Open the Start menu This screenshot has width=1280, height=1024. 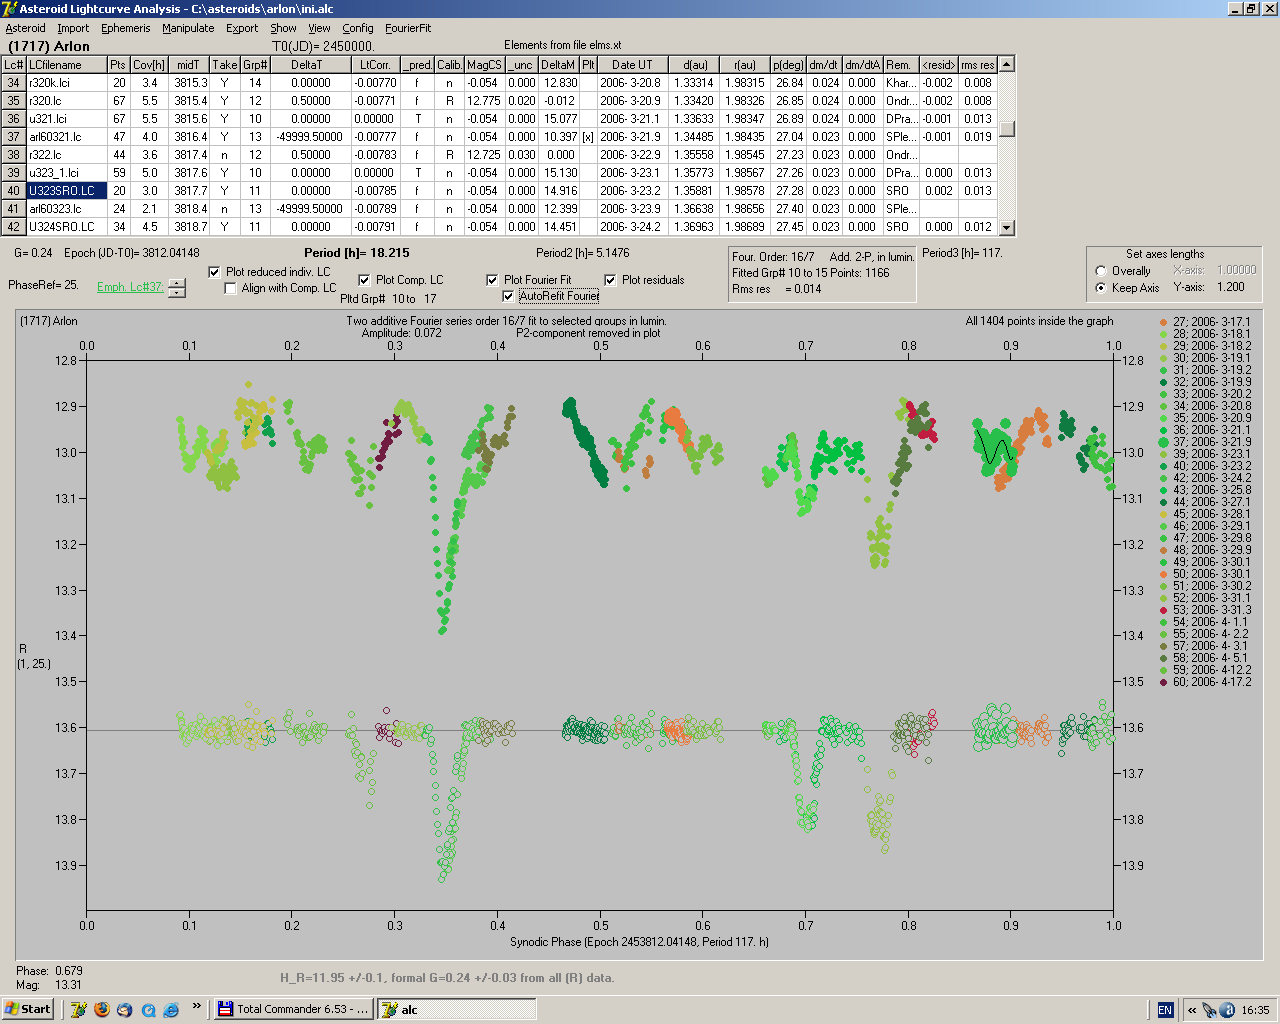[28, 1009]
